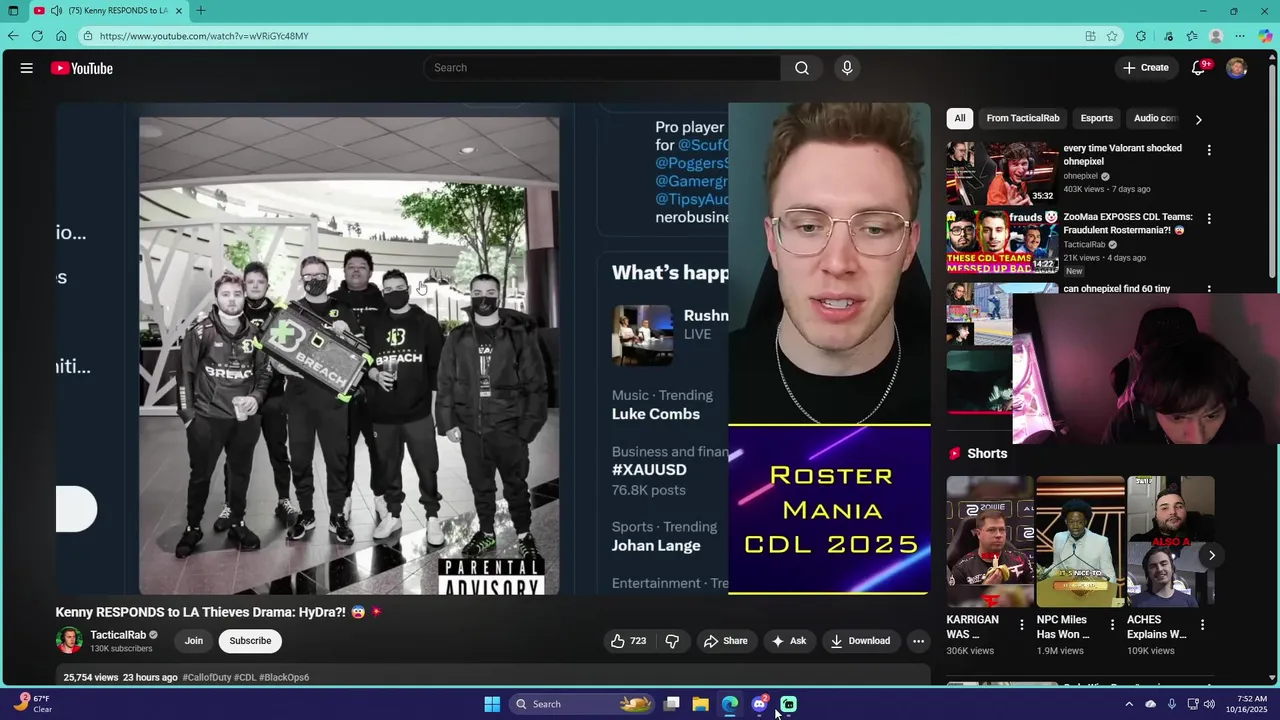1280x720 pixels.
Task: Go to the YouTube home logo
Action: (82, 68)
